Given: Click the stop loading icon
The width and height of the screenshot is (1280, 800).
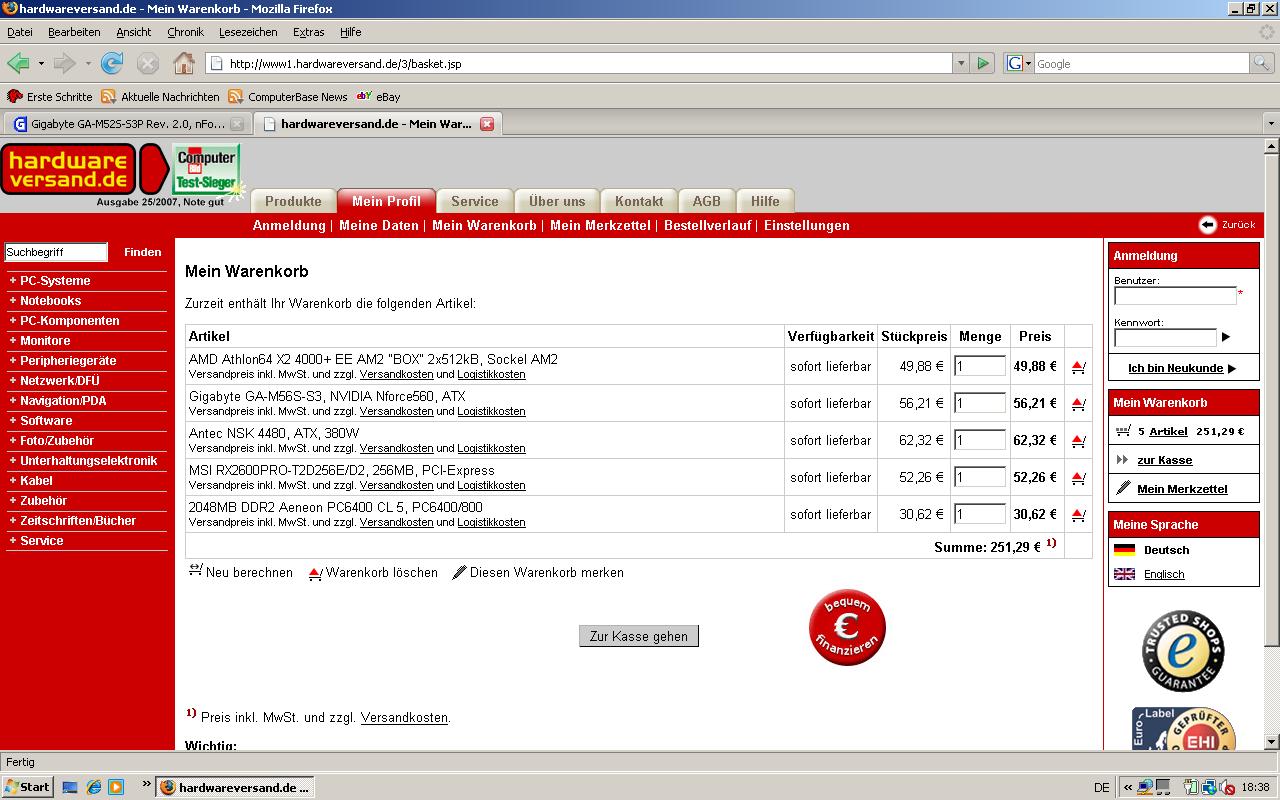Looking at the screenshot, I should (148, 63).
